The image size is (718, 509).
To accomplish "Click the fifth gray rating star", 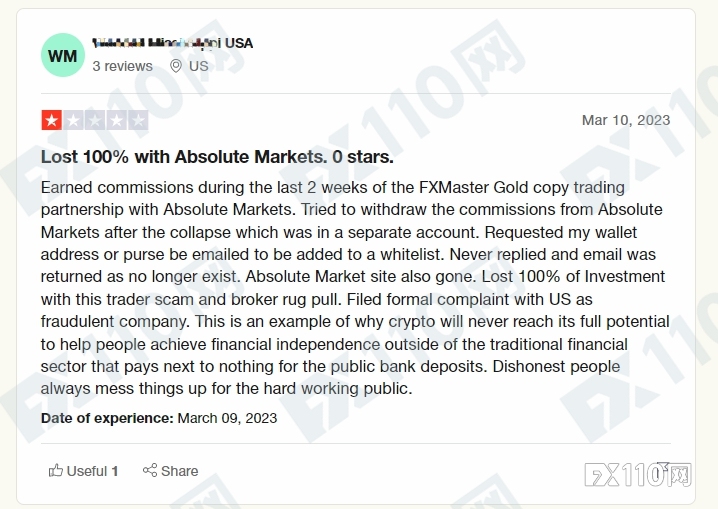I will click(138, 120).
